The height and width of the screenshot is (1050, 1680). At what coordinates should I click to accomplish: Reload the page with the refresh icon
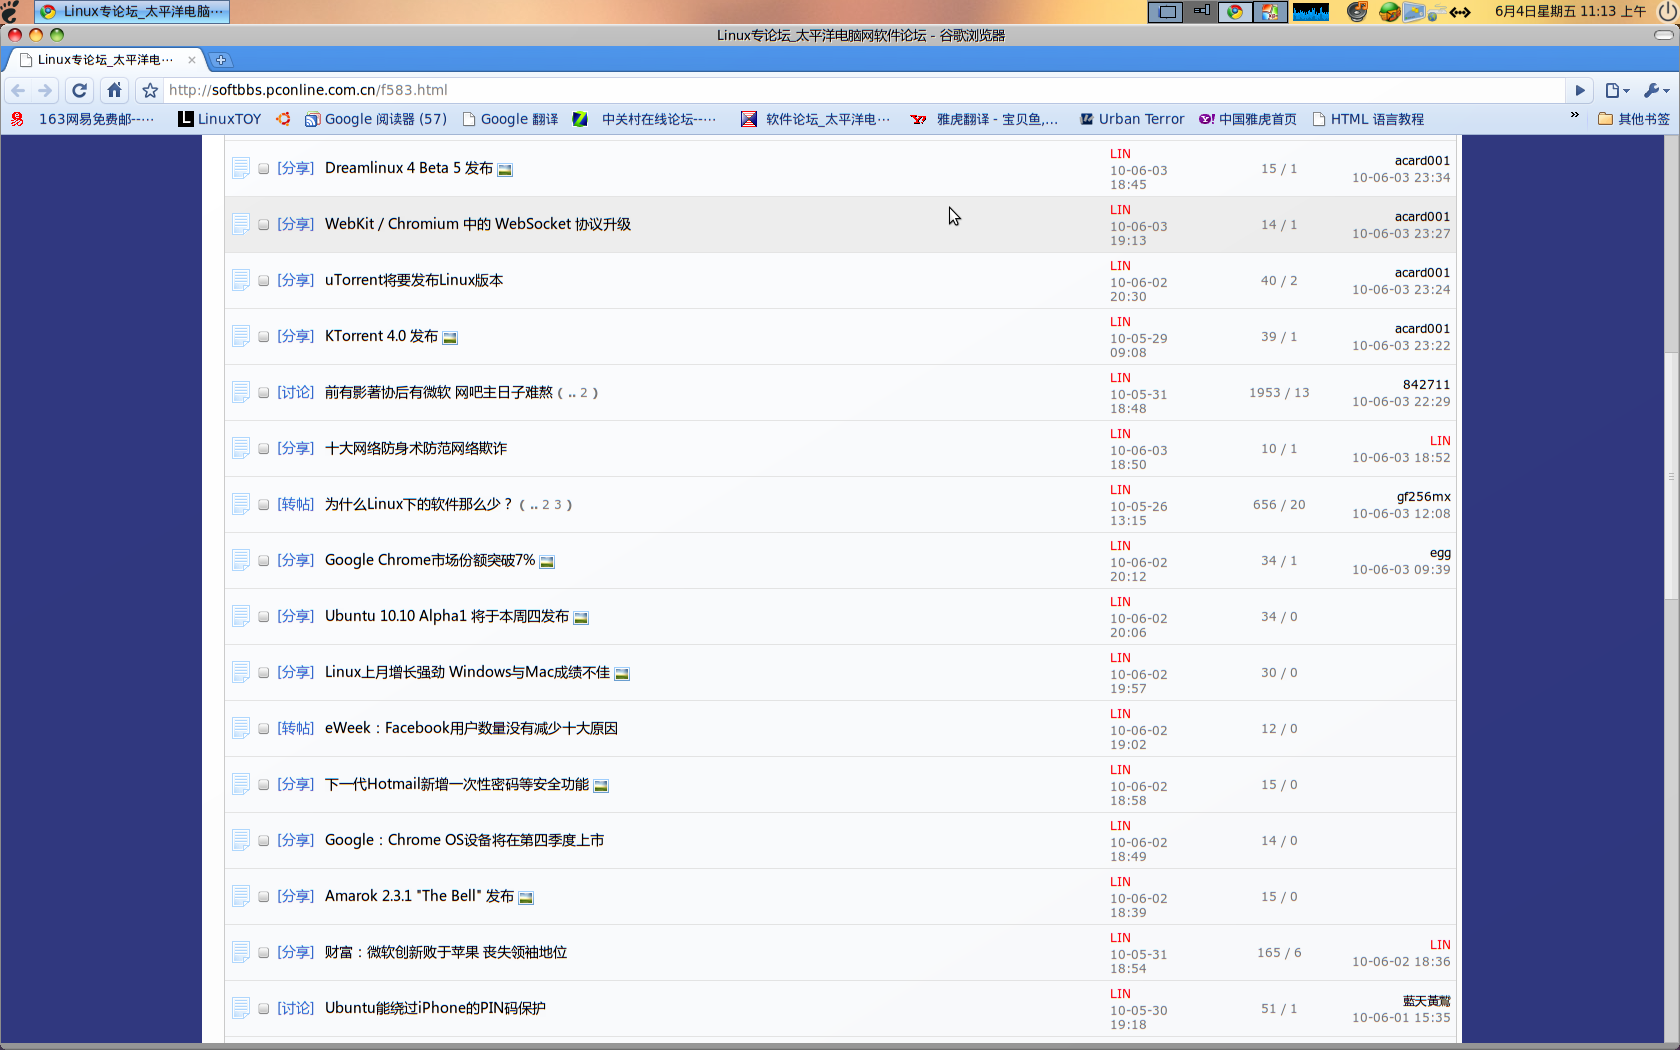[x=80, y=90]
